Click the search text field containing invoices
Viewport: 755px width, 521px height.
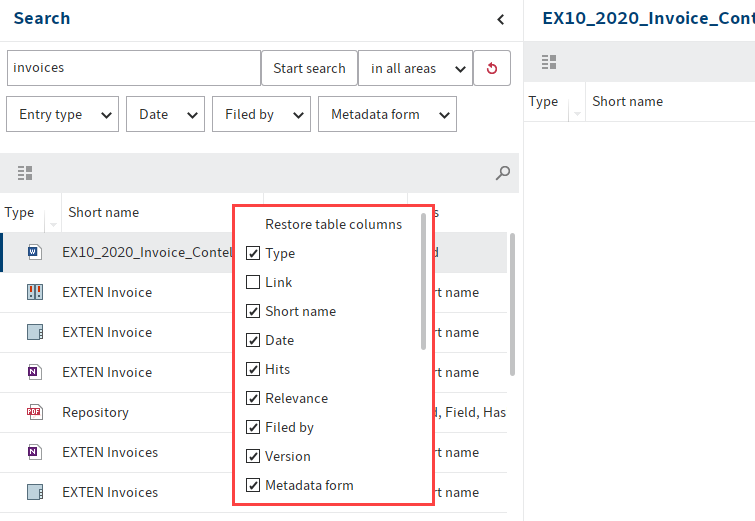[133, 68]
